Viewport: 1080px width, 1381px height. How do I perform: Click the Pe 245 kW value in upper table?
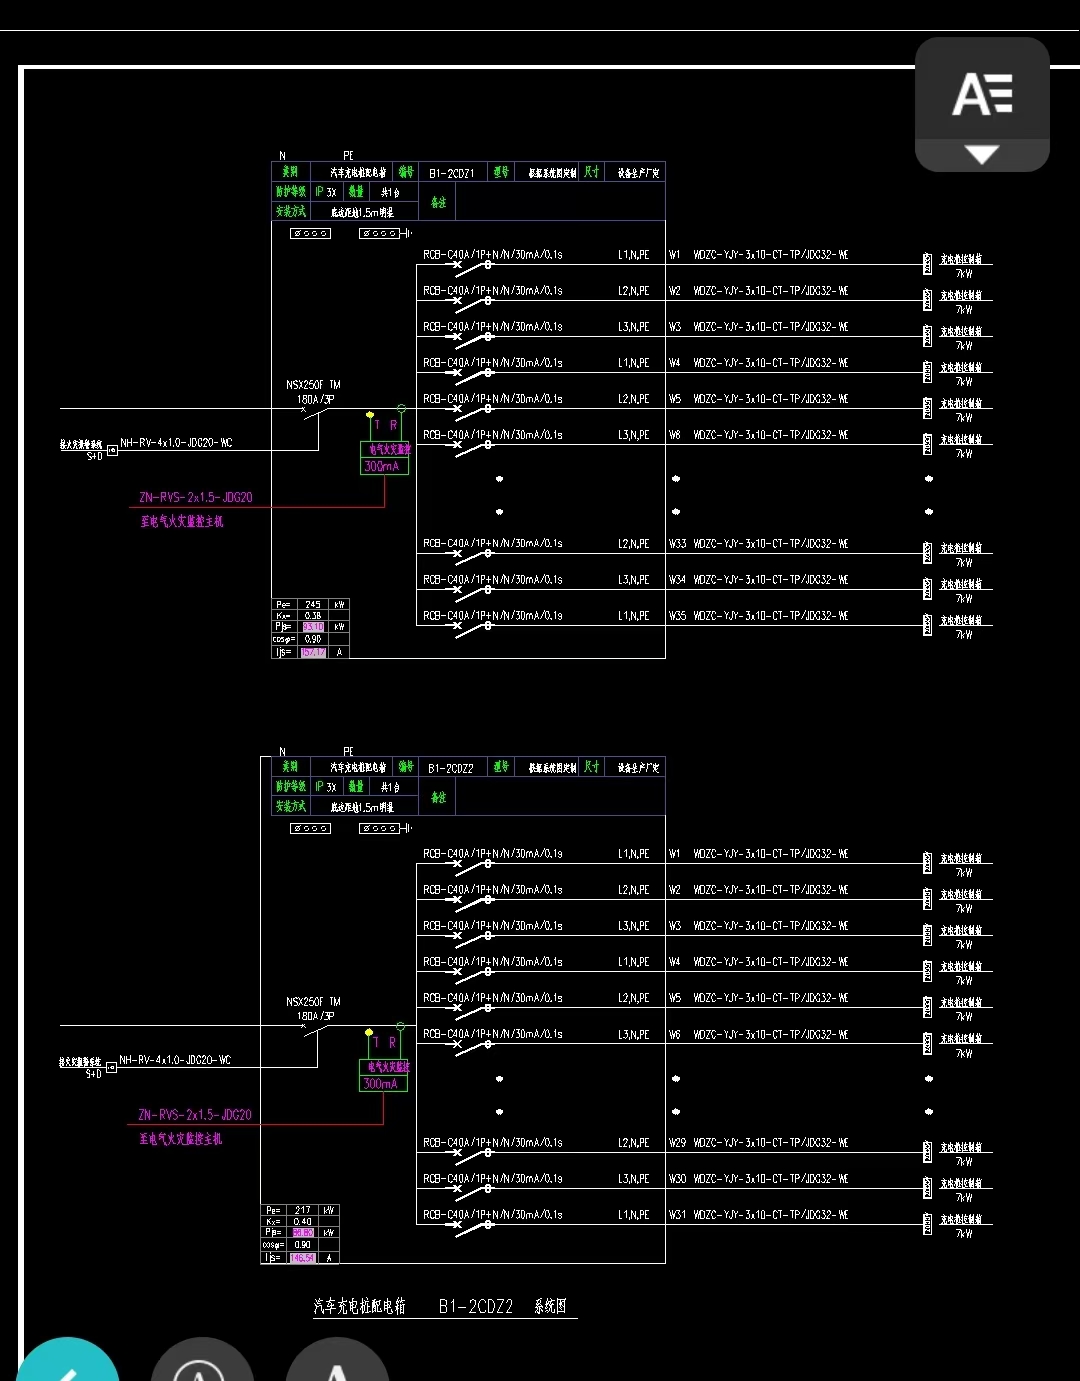coord(313,605)
